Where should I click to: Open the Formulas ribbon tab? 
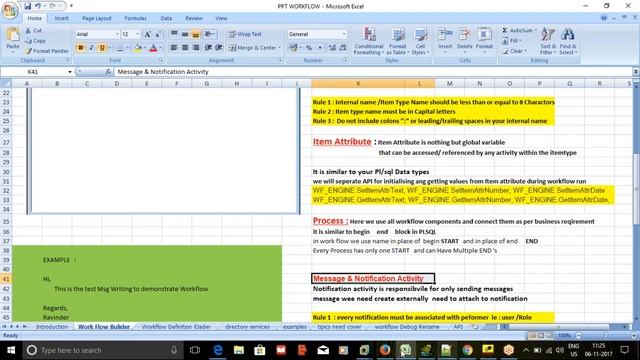[x=136, y=18]
